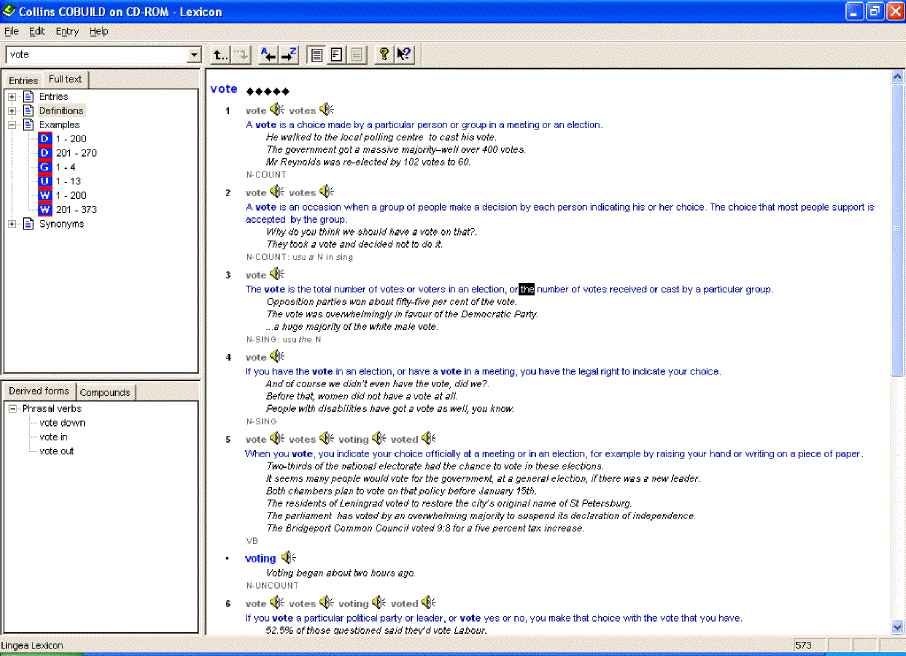Collapse the Examples tree node
This screenshot has height=656, width=906.
[x=12, y=125]
